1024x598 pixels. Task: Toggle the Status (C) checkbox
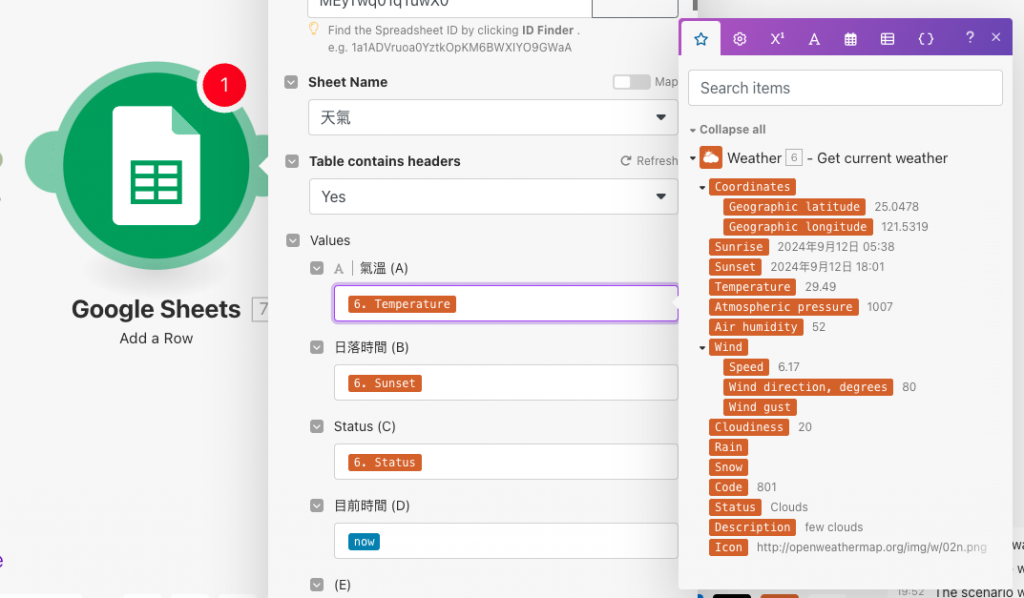317,426
